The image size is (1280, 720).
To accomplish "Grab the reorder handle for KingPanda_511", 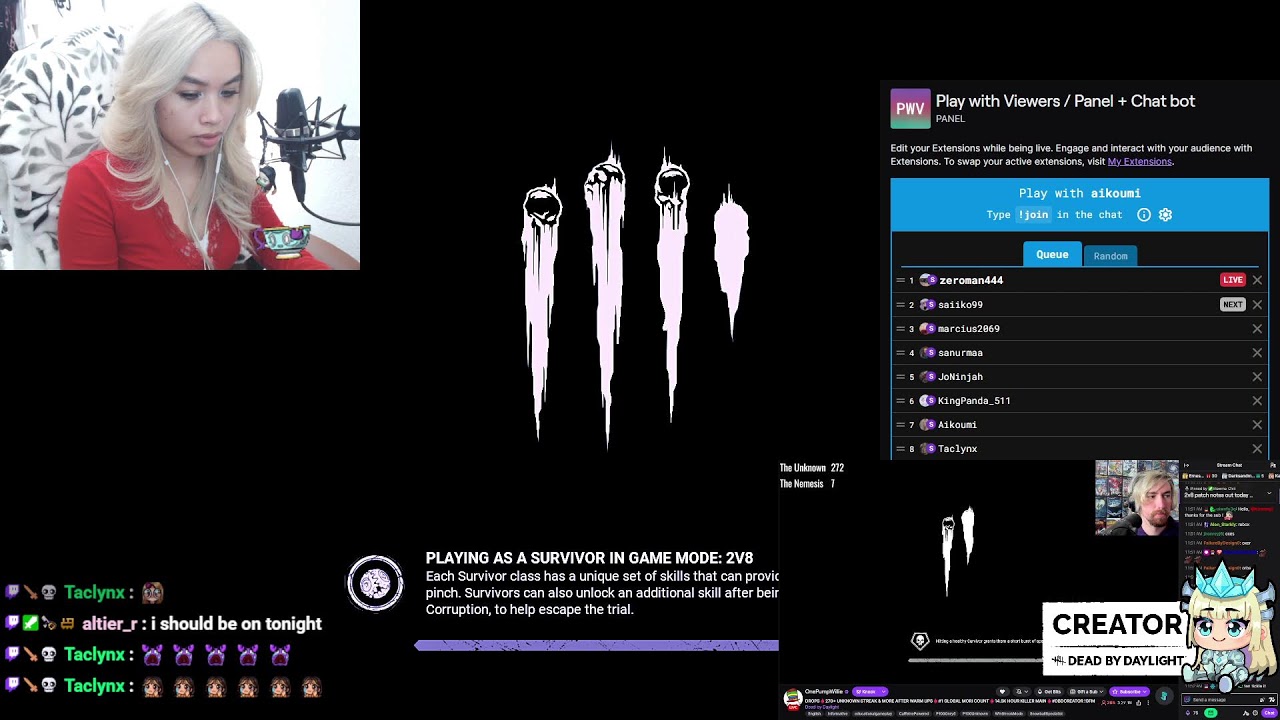I will point(900,400).
